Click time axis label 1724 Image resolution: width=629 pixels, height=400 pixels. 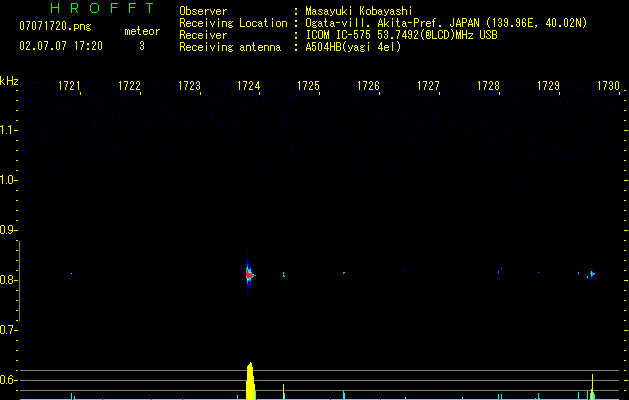(x=249, y=86)
